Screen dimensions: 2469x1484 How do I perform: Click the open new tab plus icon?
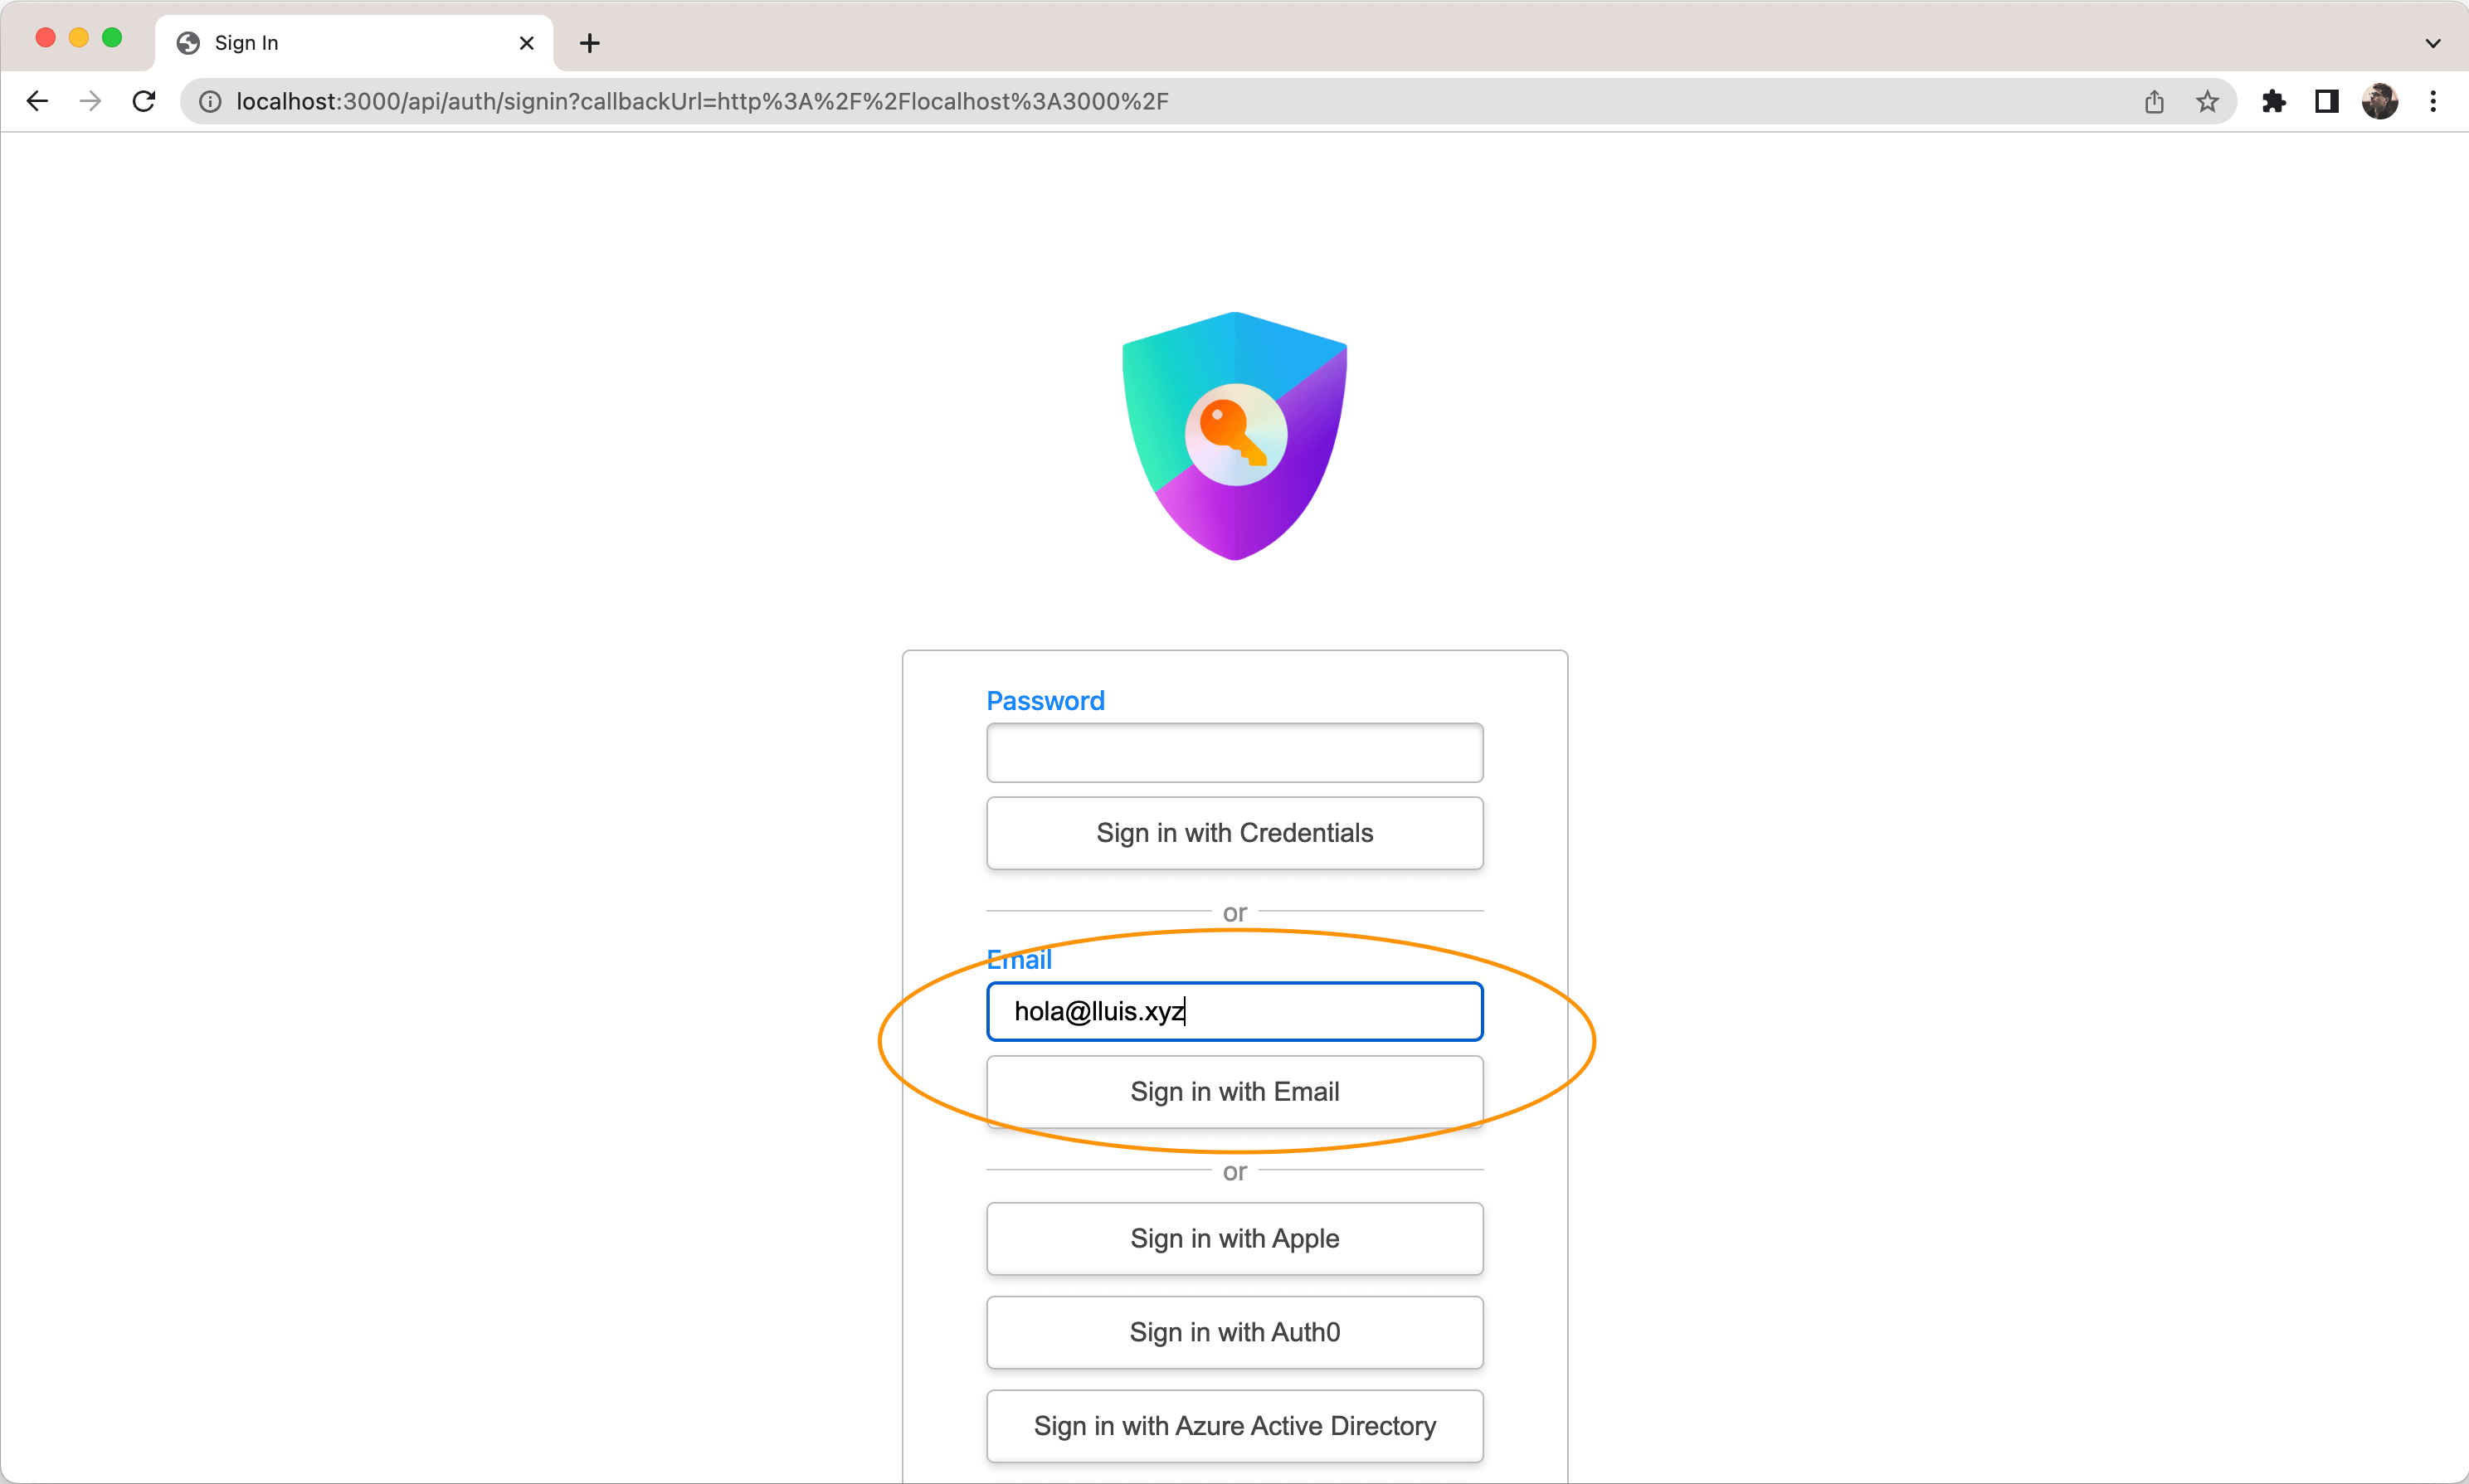tap(589, 42)
